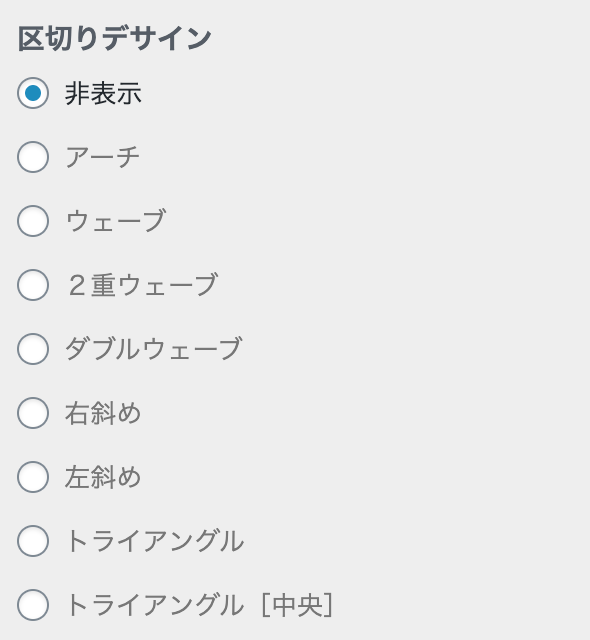Click the blue dot of selected radio
This screenshot has height=640, width=590.
coord(33,93)
